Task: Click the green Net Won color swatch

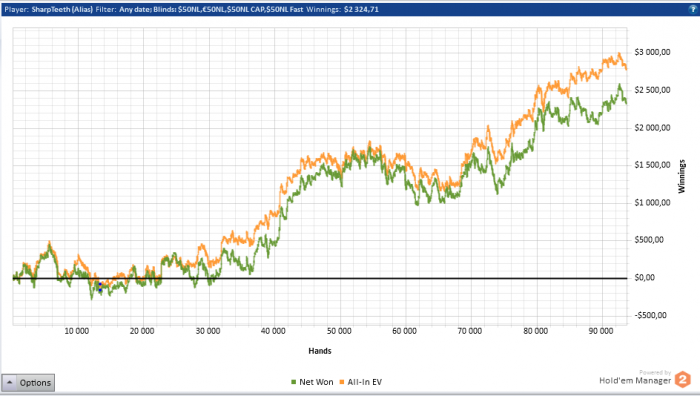Action: 293,382
